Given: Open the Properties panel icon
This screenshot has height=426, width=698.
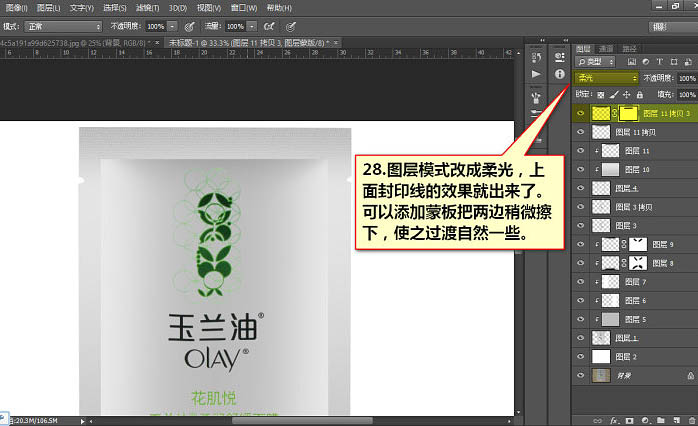Looking at the screenshot, I should tap(560, 57).
